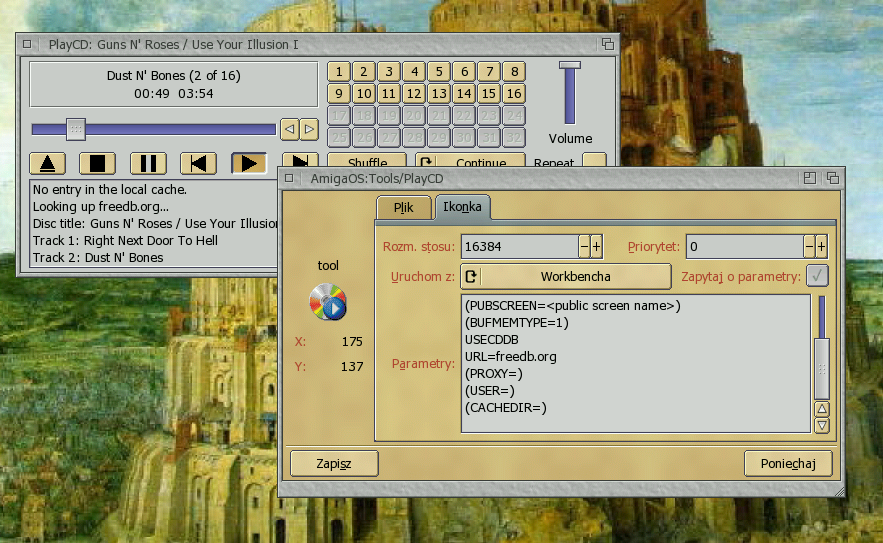Switch to the Ikonka tab
Viewport: 883px width, 543px height.
[462, 207]
